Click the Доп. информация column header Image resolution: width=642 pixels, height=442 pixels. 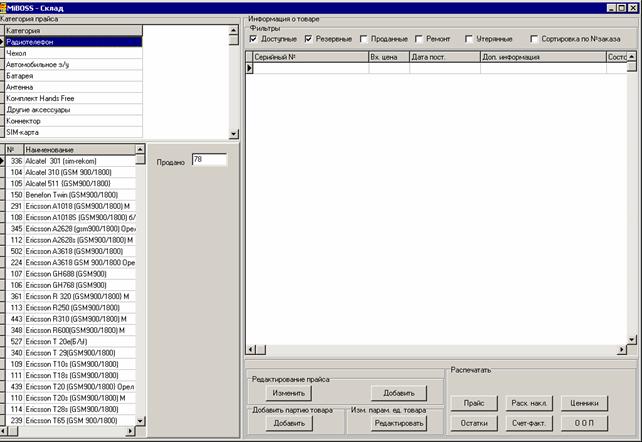pyautogui.click(x=543, y=57)
